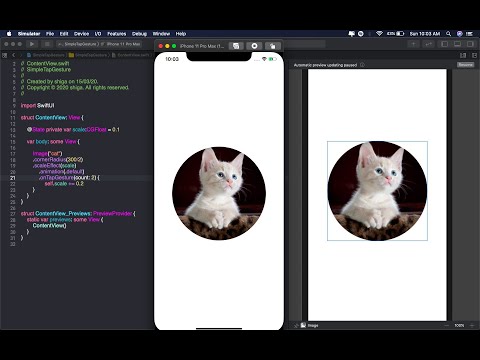Zoom in the preview canvas
Image resolution: width=480 pixels, height=360 pixels.
pyautogui.click(x=472, y=325)
